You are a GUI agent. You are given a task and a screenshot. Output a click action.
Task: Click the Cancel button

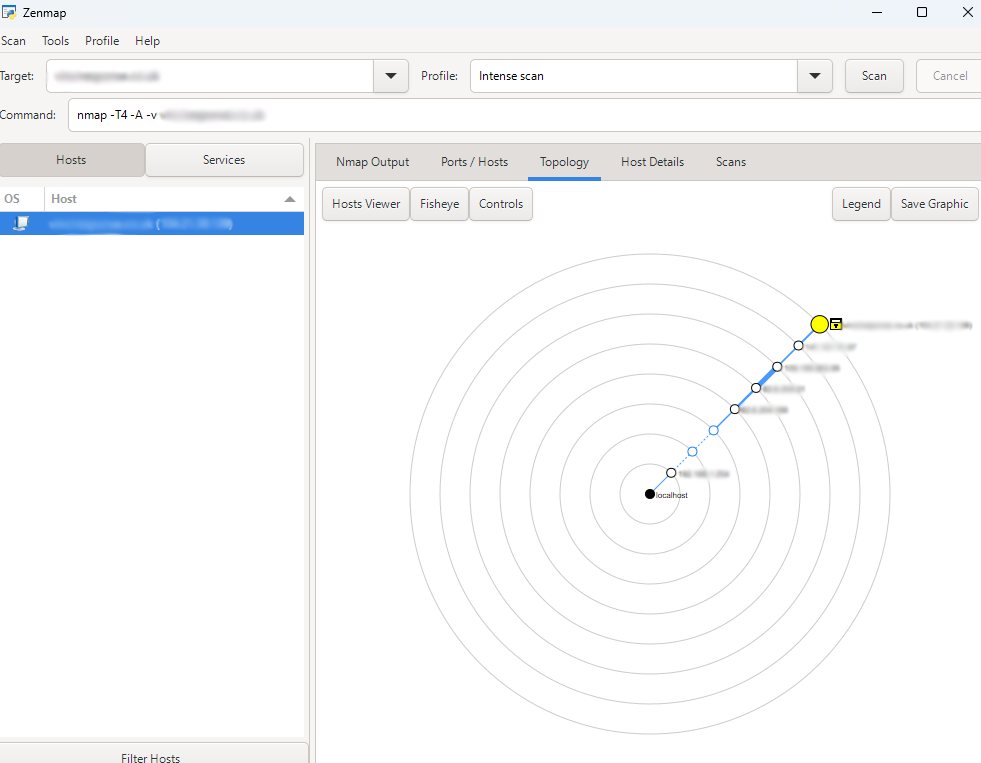point(949,76)
